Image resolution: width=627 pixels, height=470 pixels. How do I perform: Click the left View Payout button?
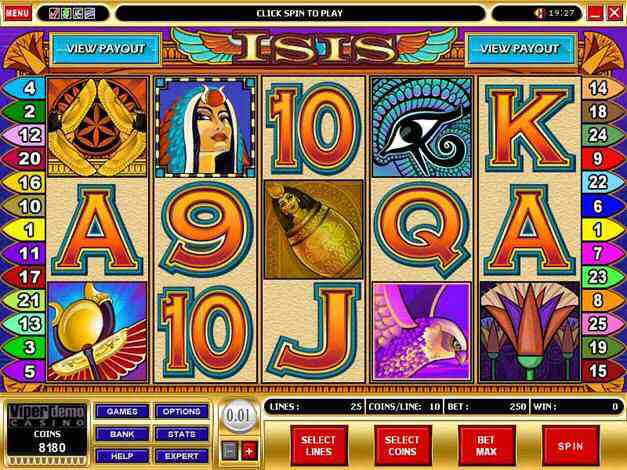(106, 49)
